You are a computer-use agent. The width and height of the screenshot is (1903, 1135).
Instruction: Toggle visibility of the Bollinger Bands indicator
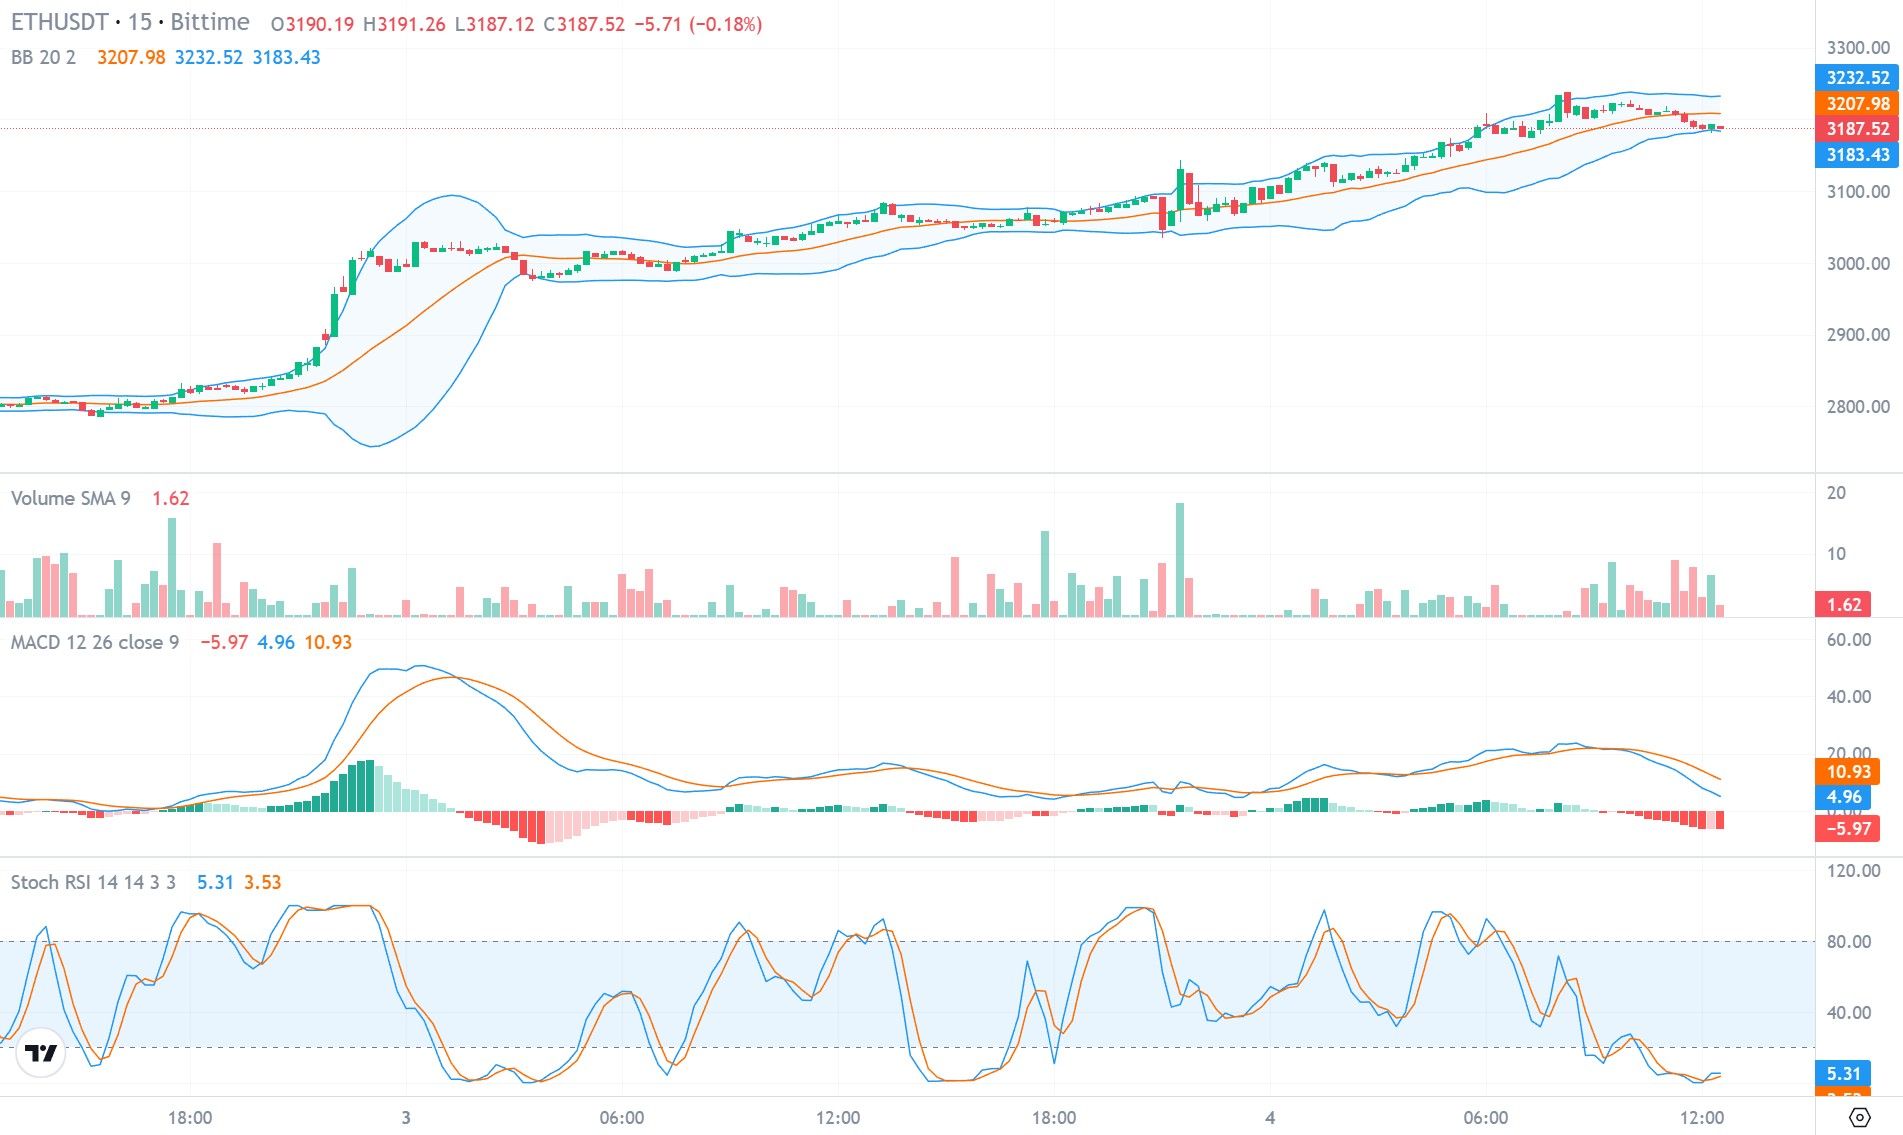click(x=44, y=57)
